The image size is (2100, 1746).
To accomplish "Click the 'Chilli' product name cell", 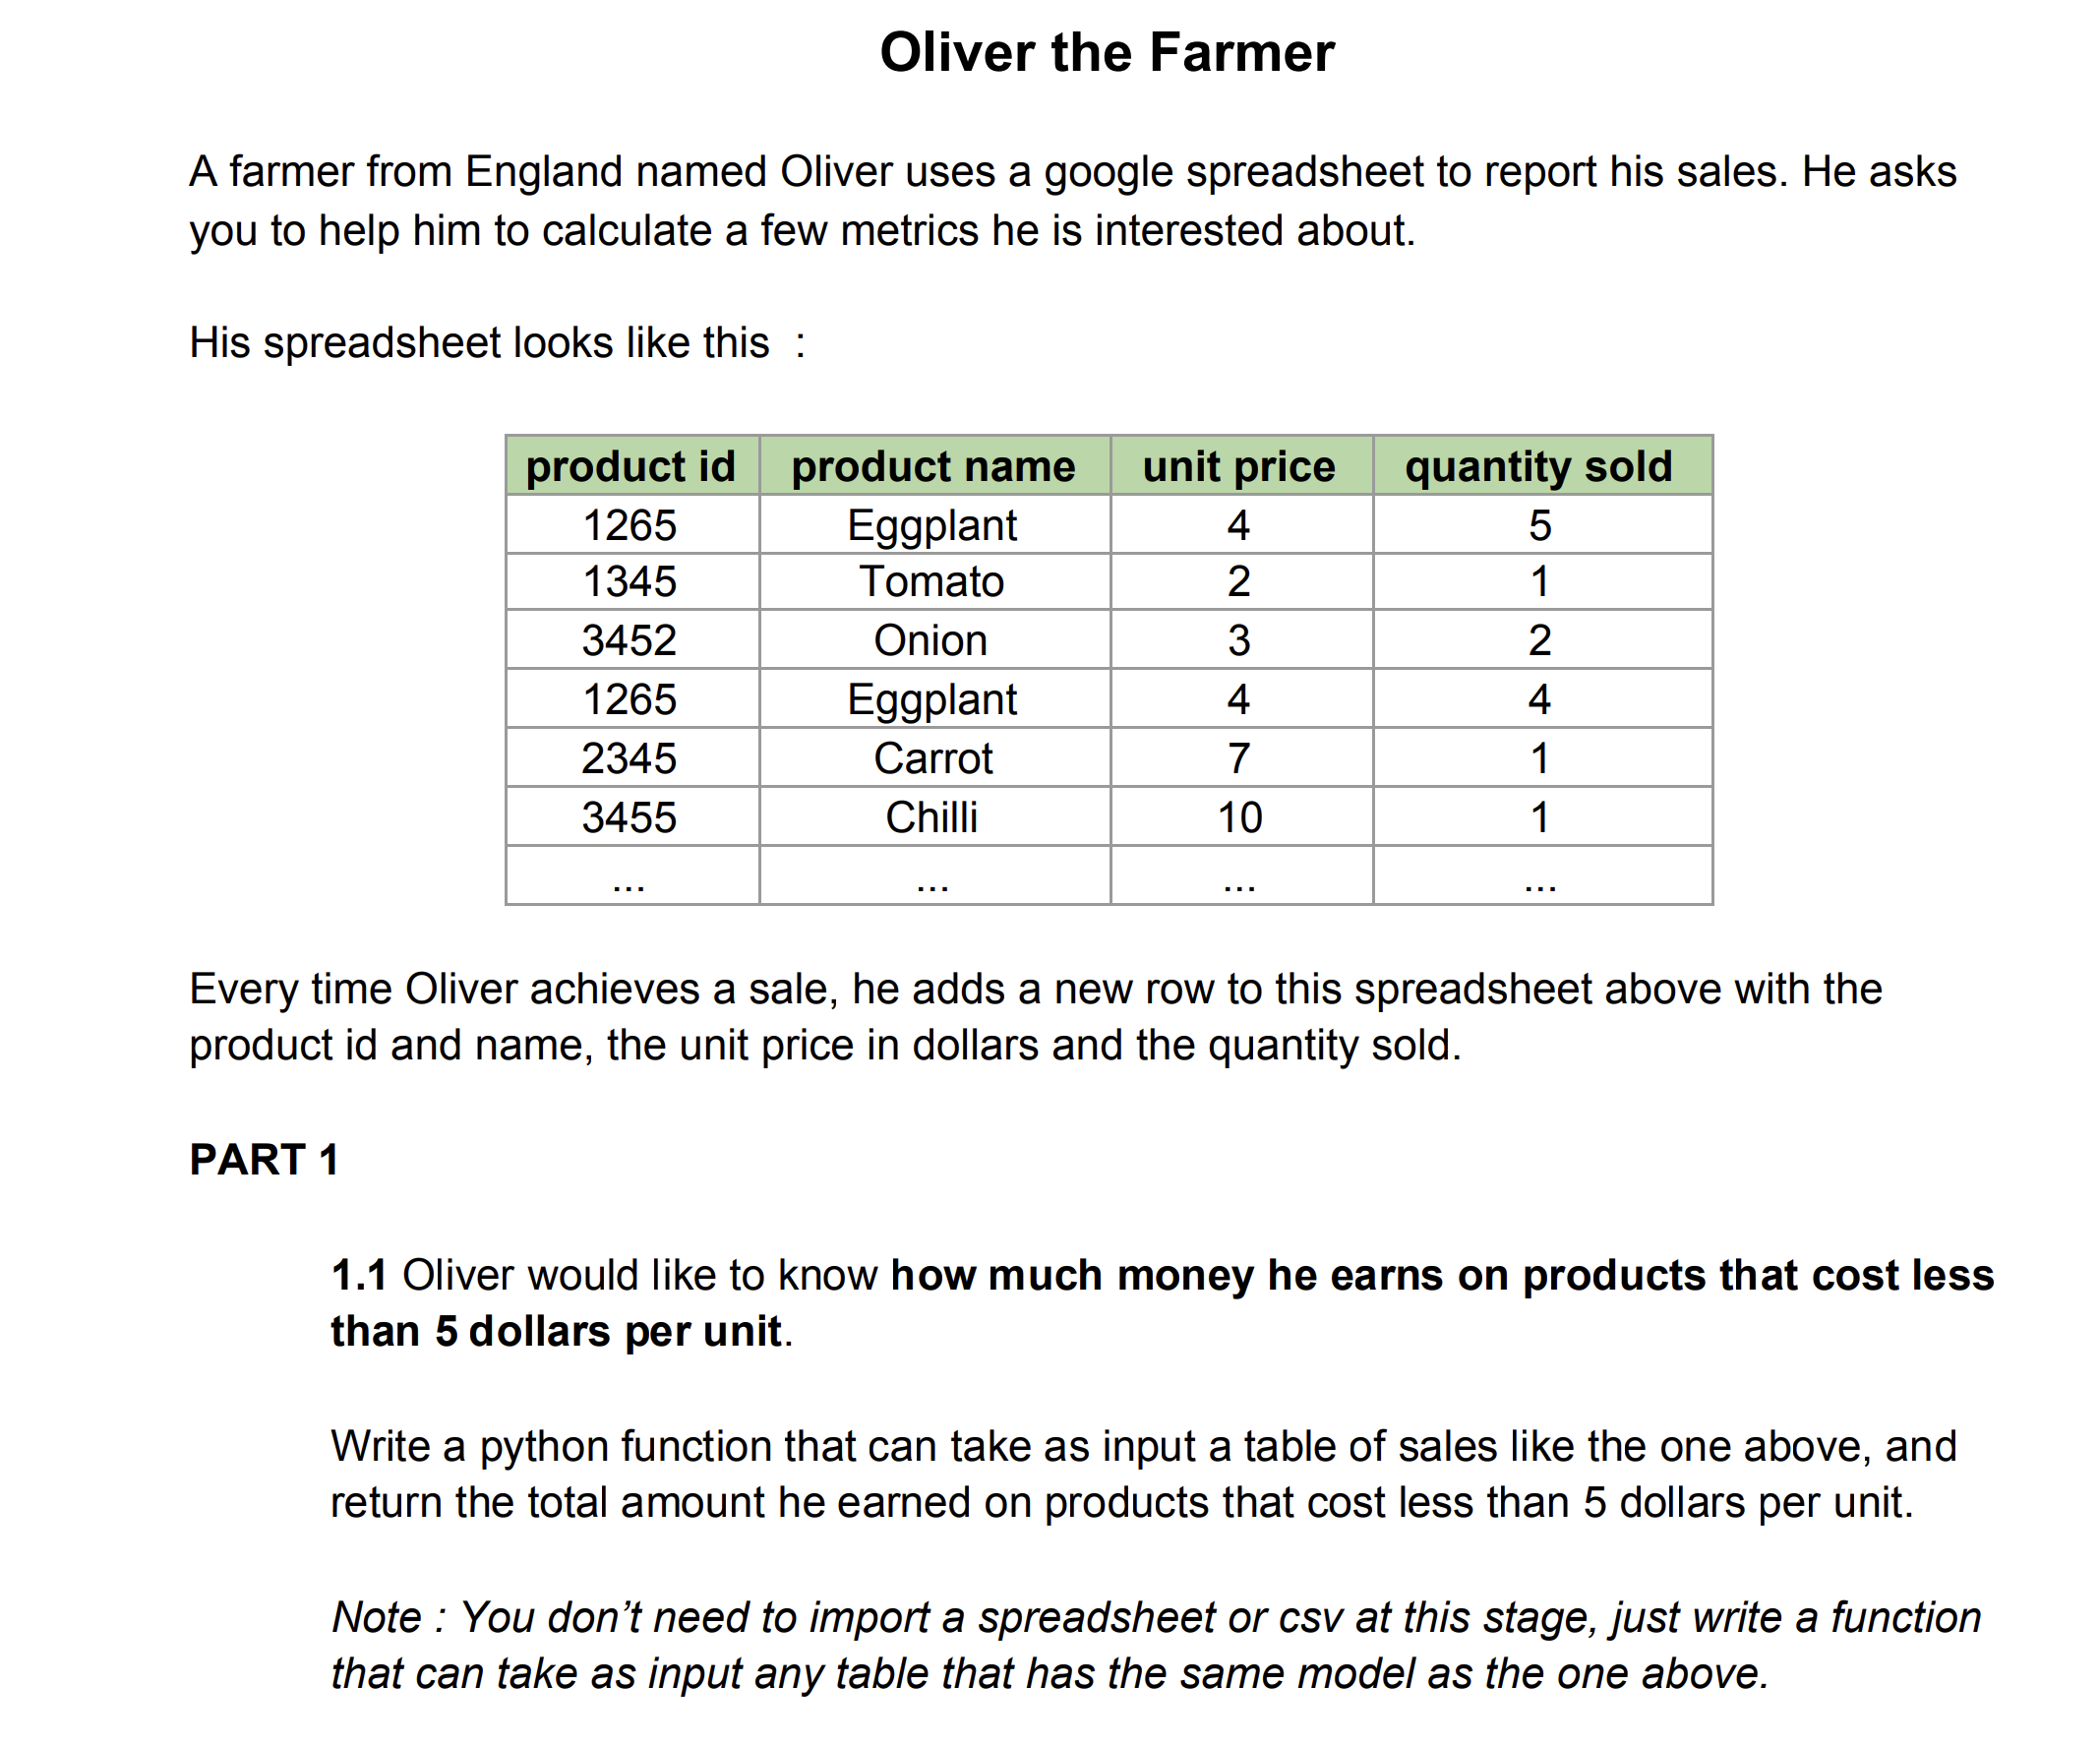I will click(934, 817).
